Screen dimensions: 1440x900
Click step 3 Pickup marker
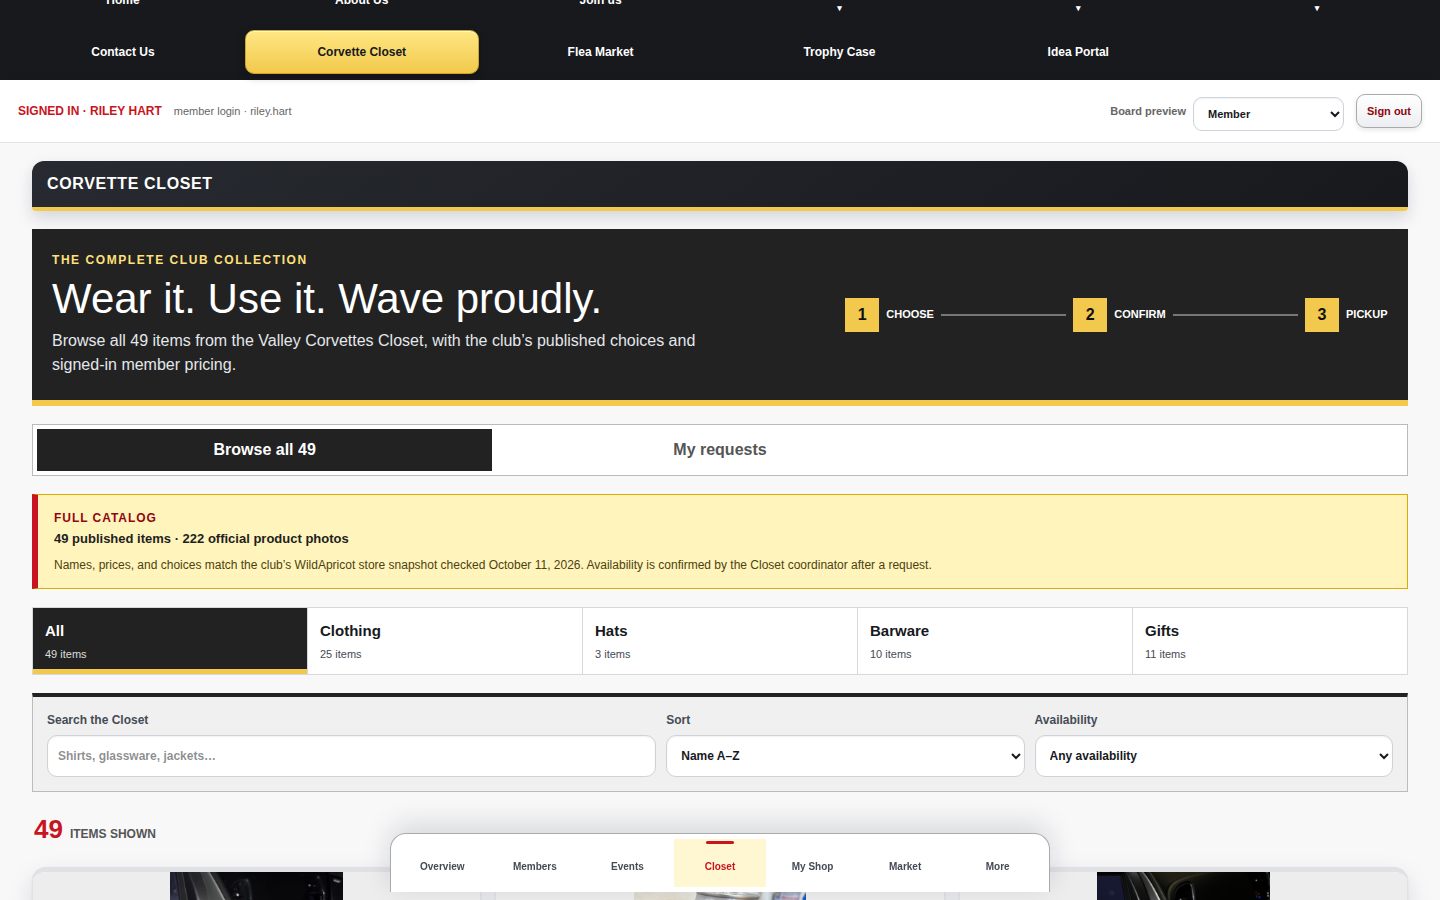click(1322, 314)
